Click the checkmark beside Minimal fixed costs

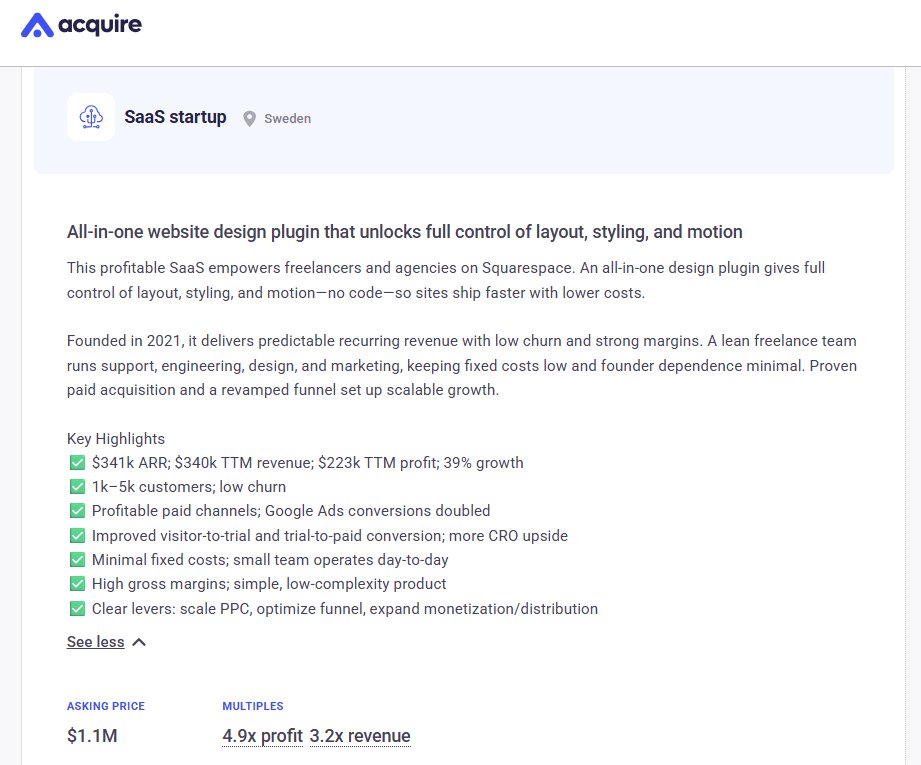77,560
